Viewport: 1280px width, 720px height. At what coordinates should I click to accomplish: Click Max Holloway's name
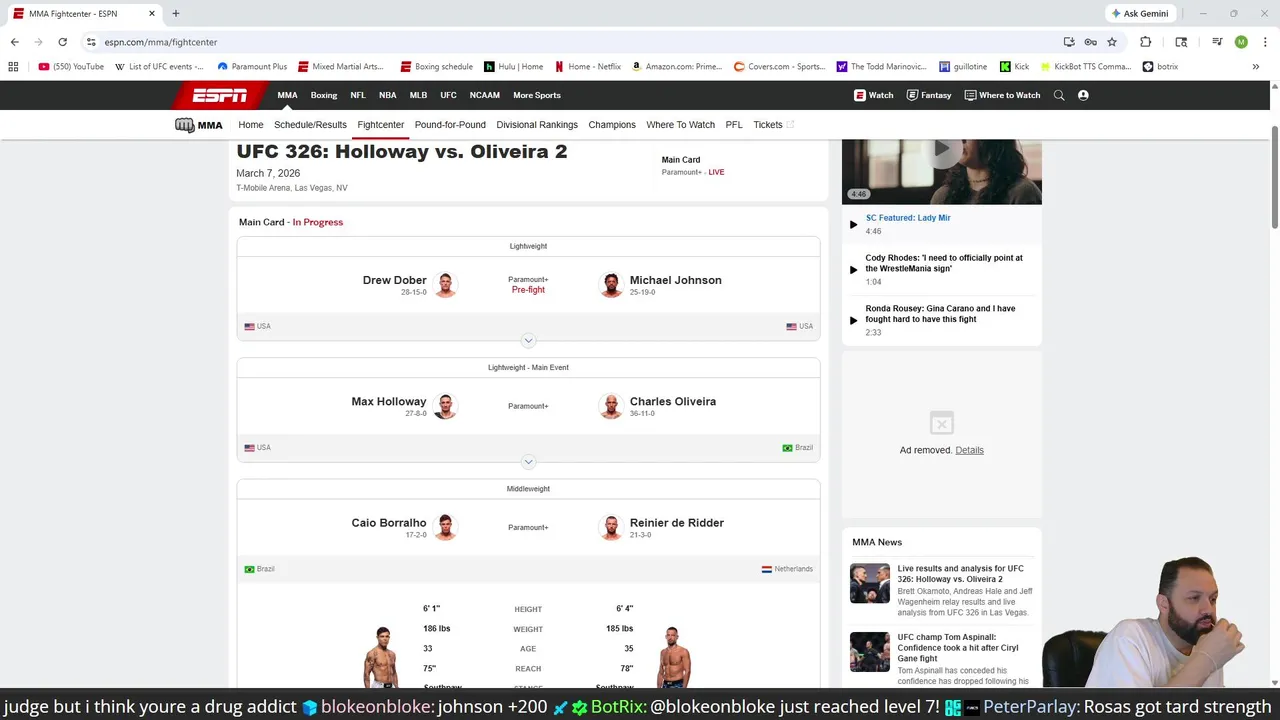tap(389, 401)
